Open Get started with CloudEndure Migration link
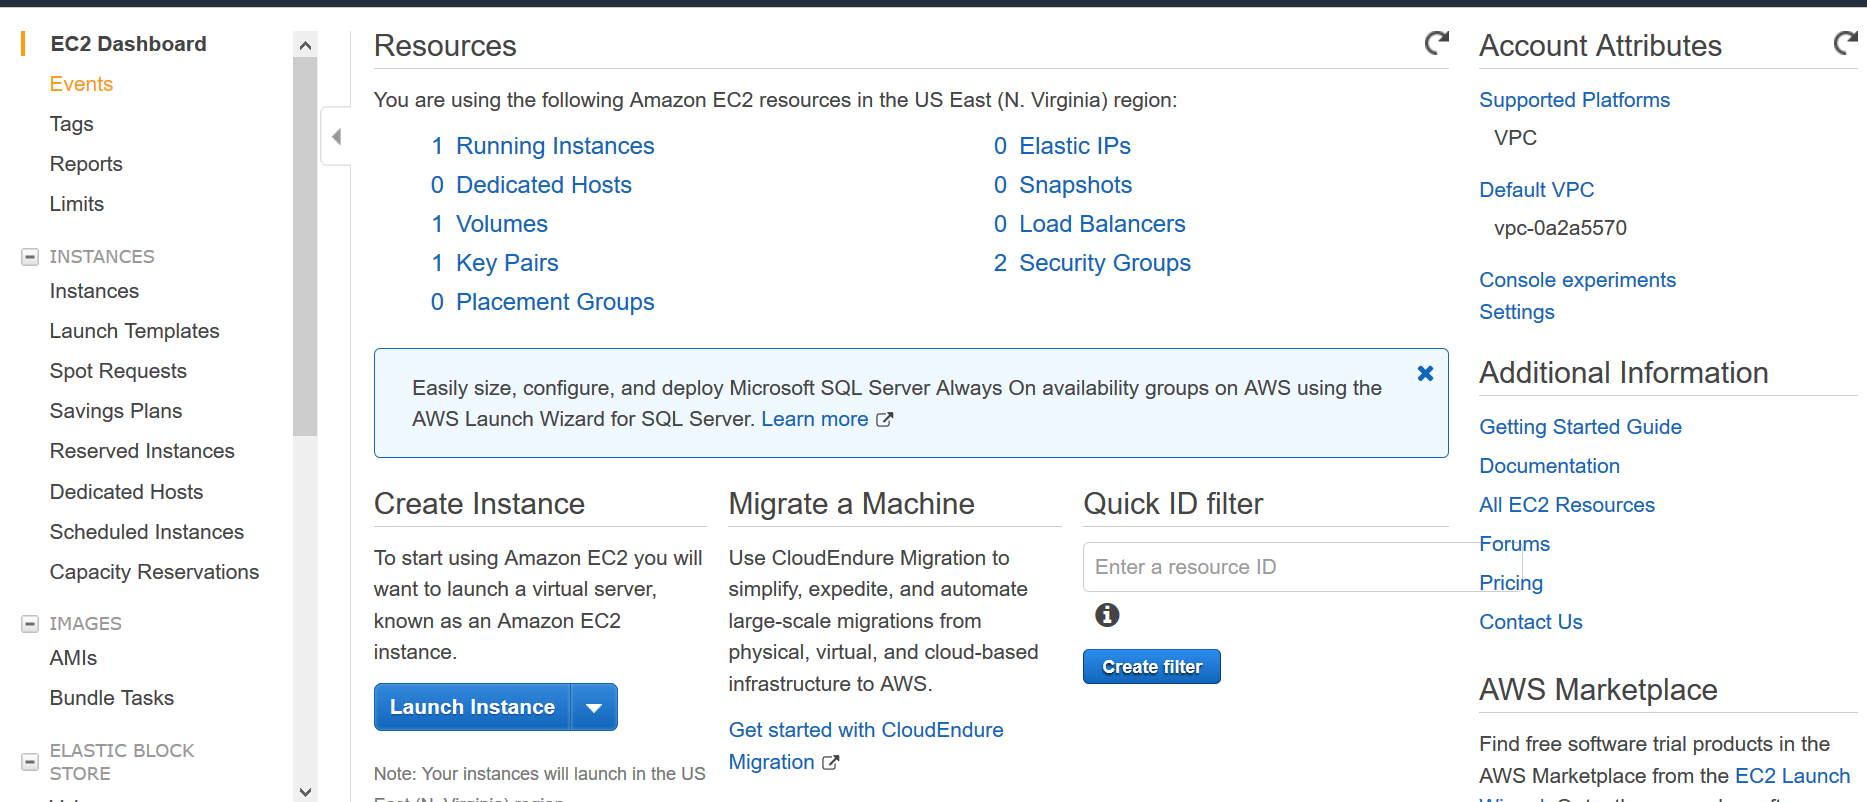1867x802 pixels. point(866,746)
